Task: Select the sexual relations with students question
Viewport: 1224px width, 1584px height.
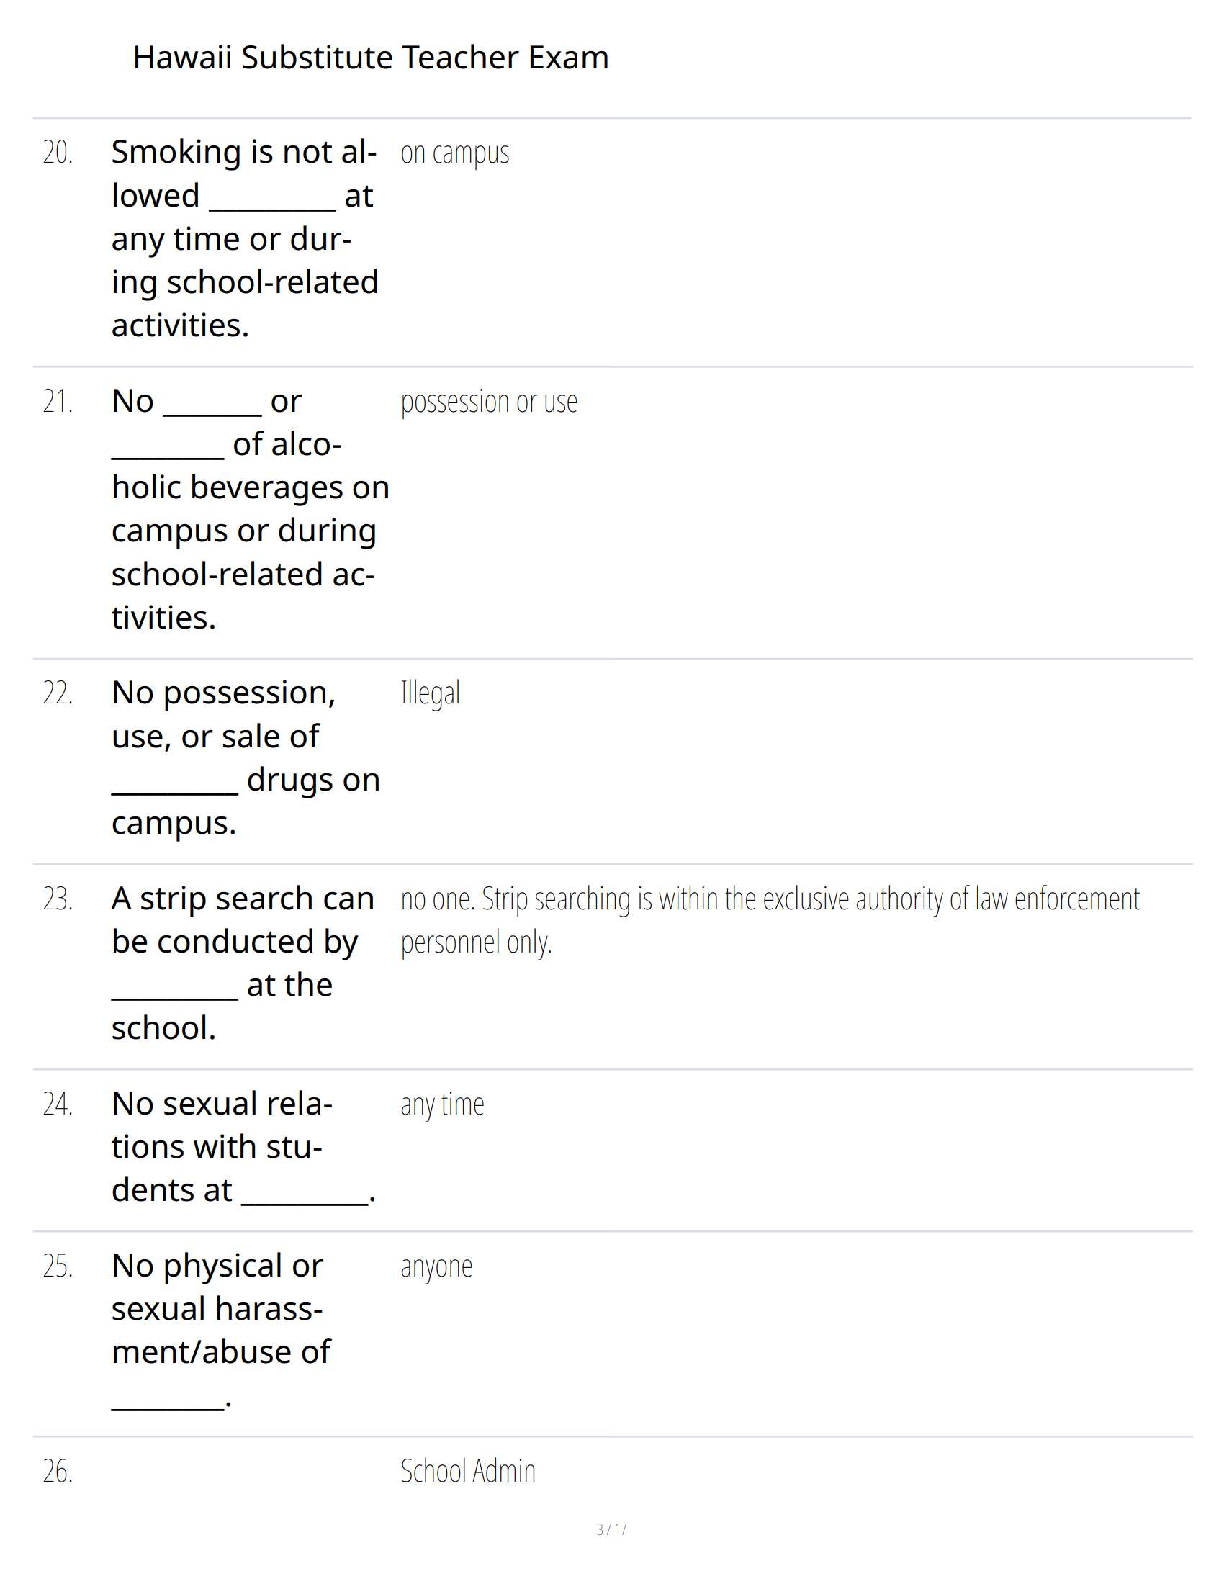Action: tap(243, 1147)
